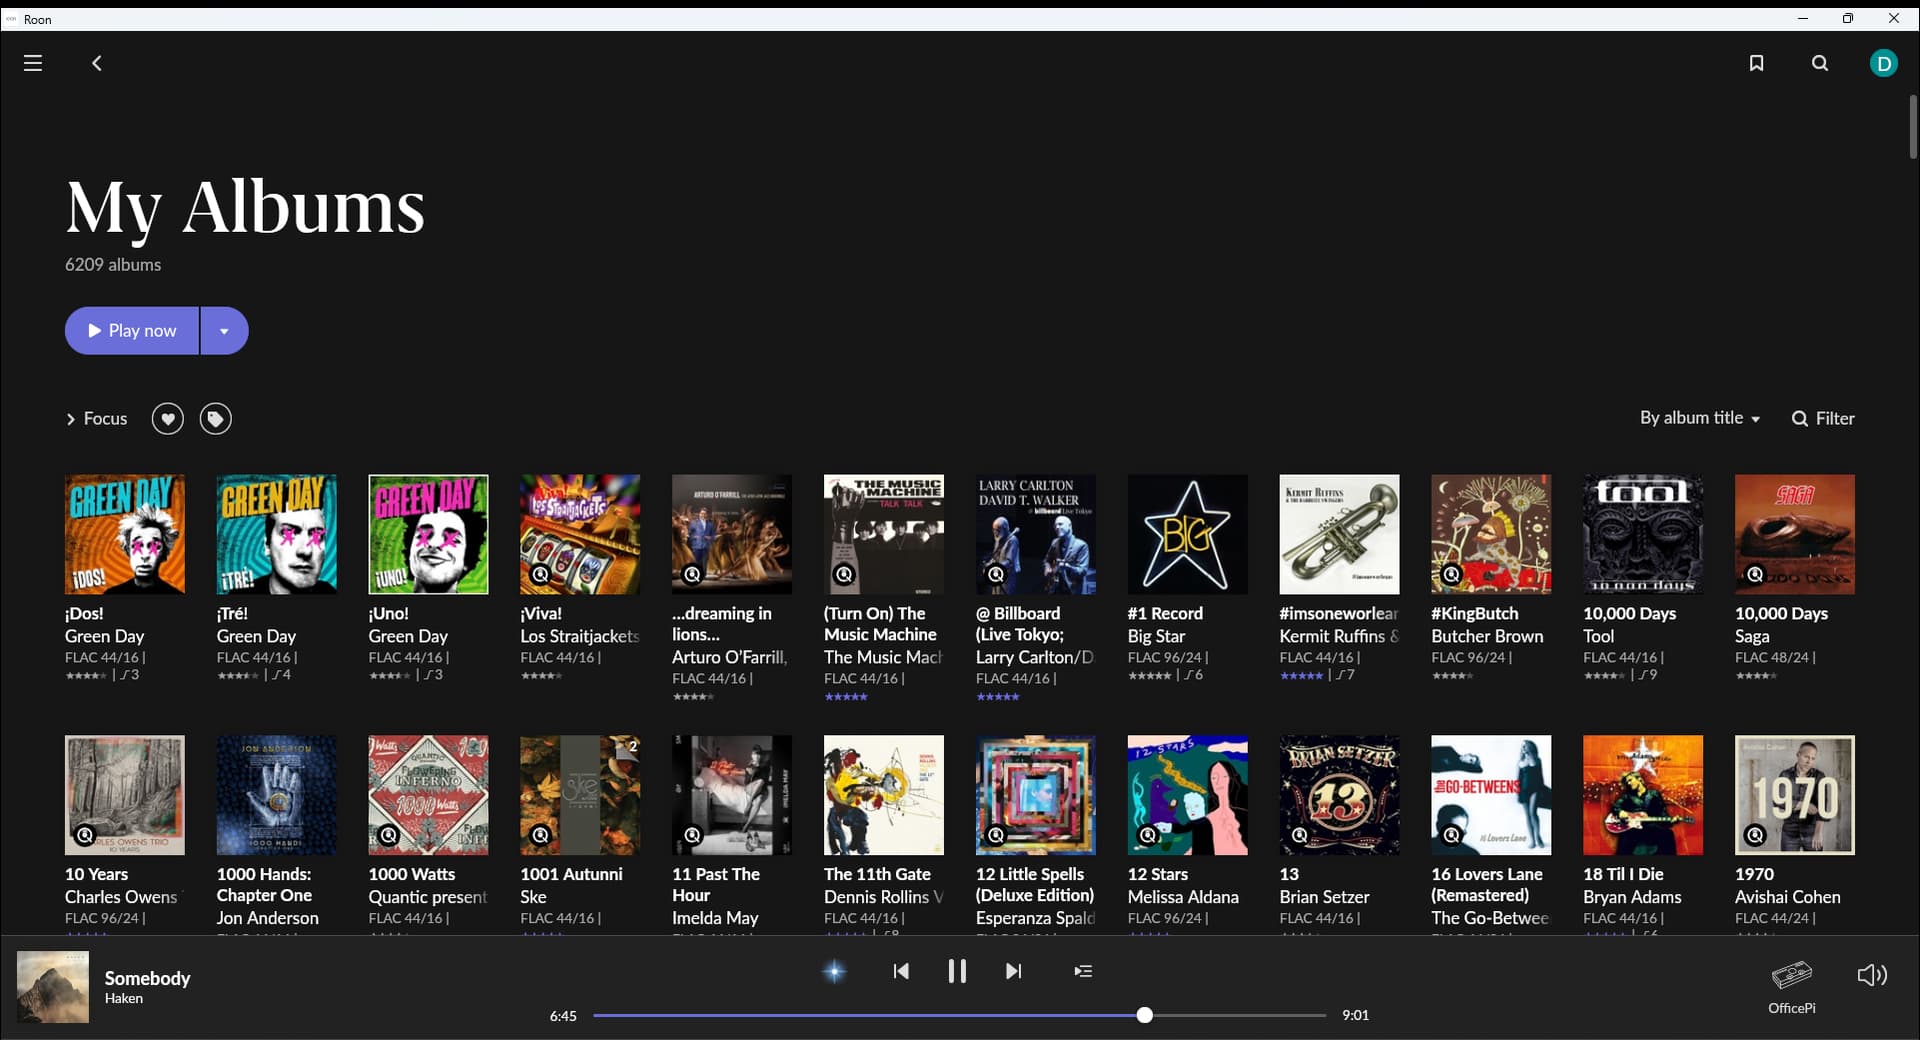This screenshot has width=1920, height=1040.
Task: Open the Melissa Aldana artist link
Action: [1183, 897]
